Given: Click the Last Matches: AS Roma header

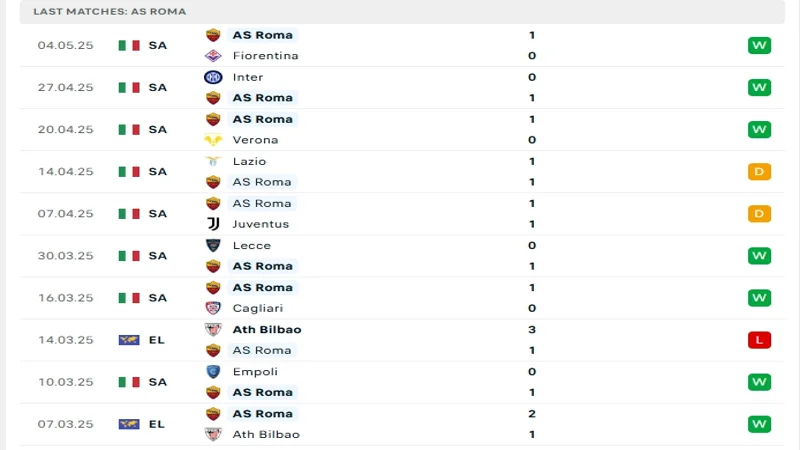Looking at the screenshot, I should coord(109,11).
